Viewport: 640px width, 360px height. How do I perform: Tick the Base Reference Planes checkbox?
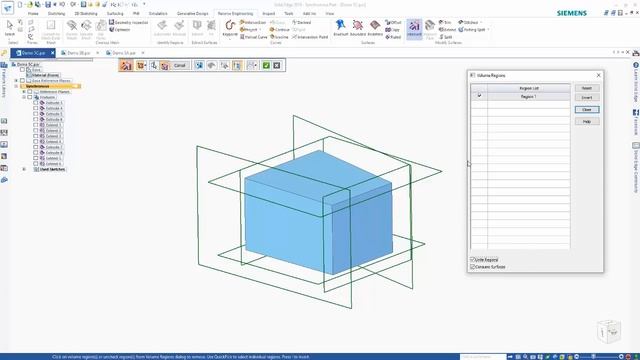coord(22,81)
